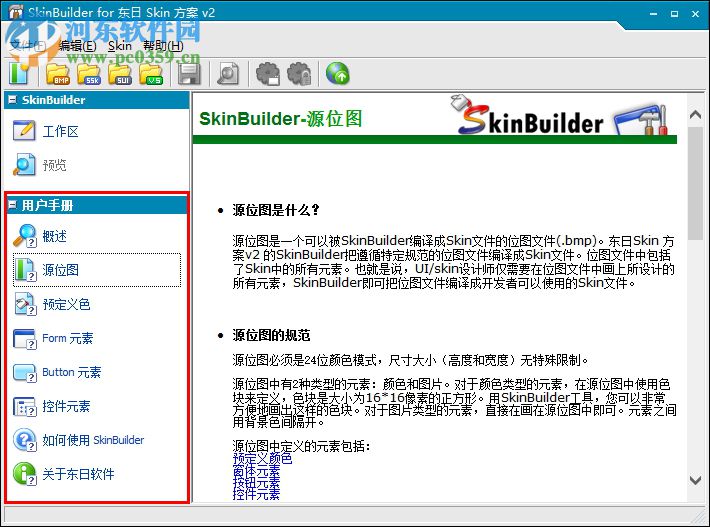The image size is (710, 527).
Task: Click the new bitmap toolbar icon
Action: tap(19, 73)
